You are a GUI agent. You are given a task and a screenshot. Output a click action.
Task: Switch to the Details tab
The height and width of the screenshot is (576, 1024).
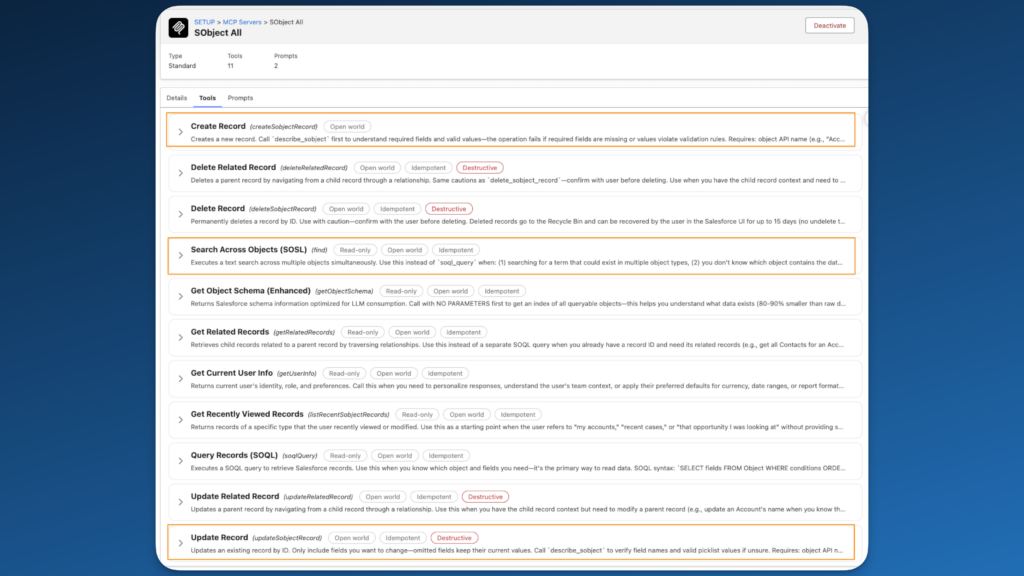click(x=176, y=98)
